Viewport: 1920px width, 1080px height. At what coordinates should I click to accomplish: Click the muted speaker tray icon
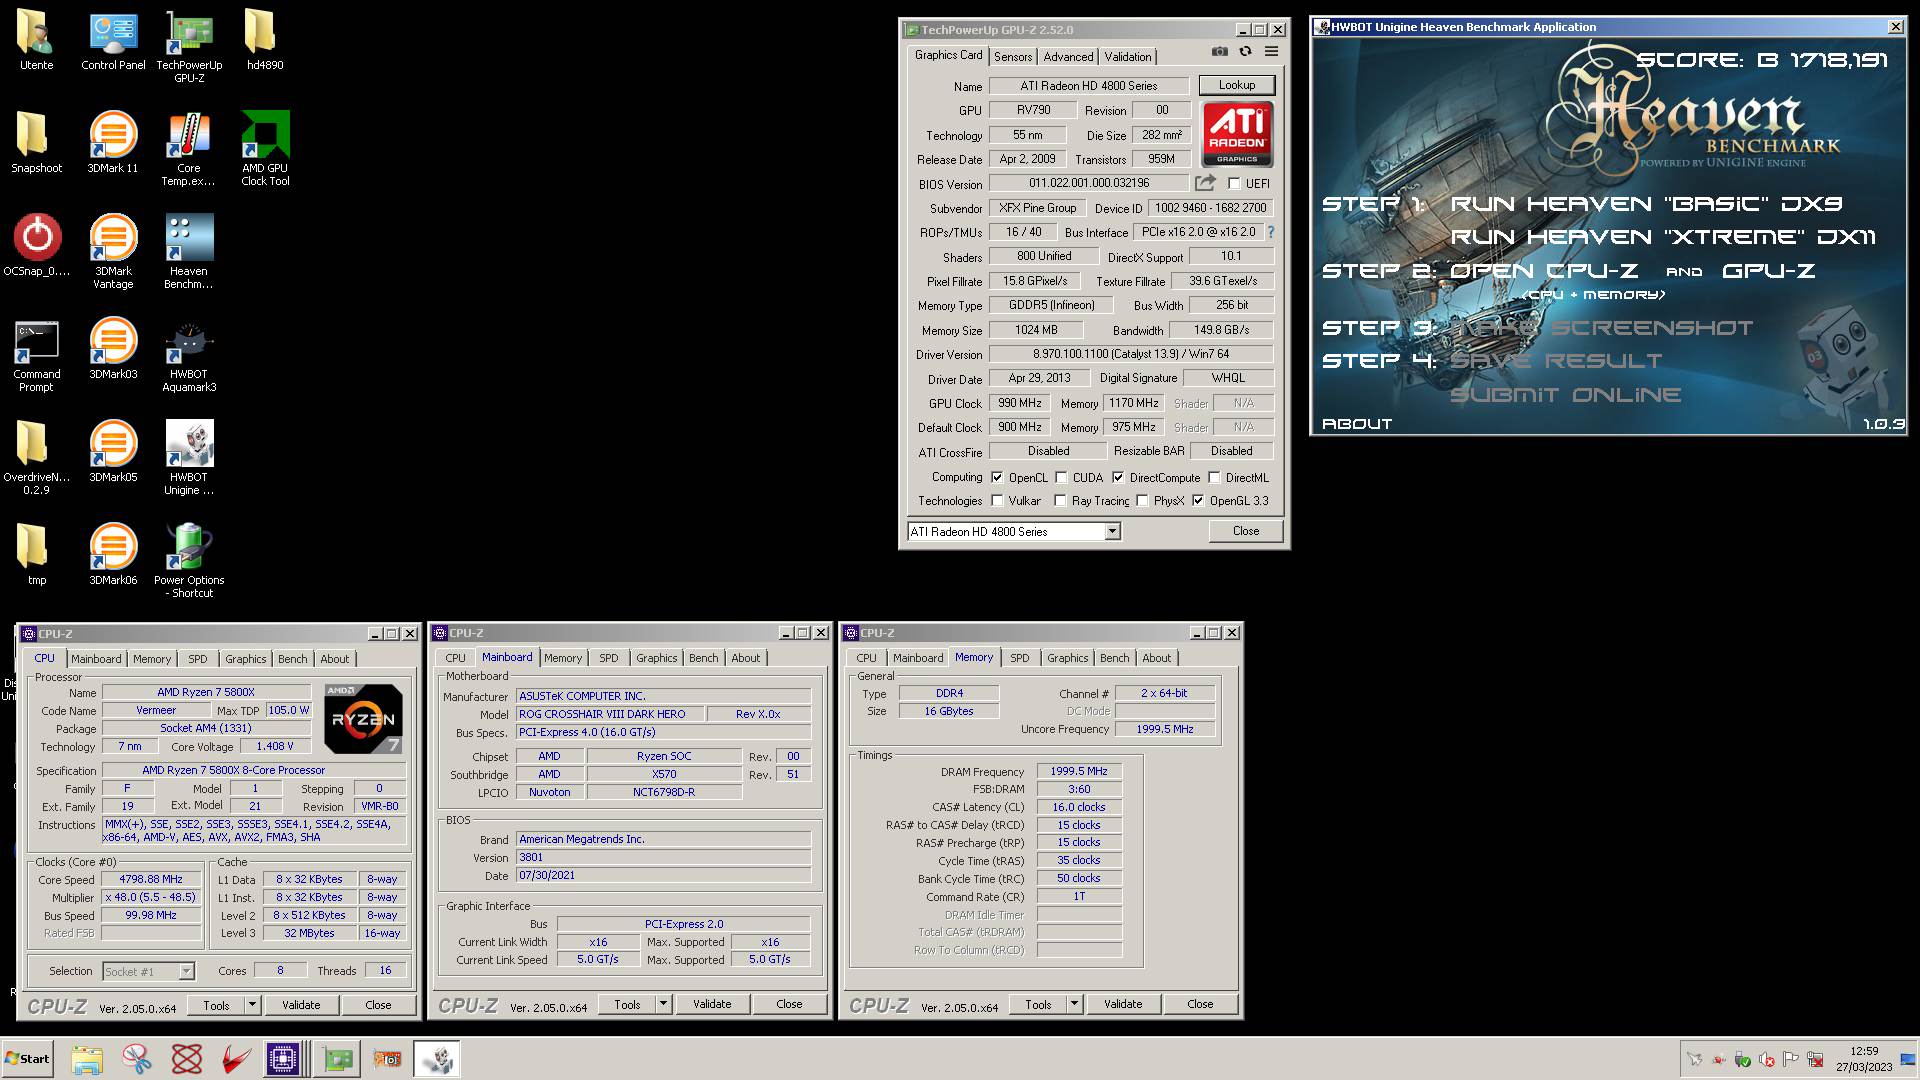(1767, 1060)
